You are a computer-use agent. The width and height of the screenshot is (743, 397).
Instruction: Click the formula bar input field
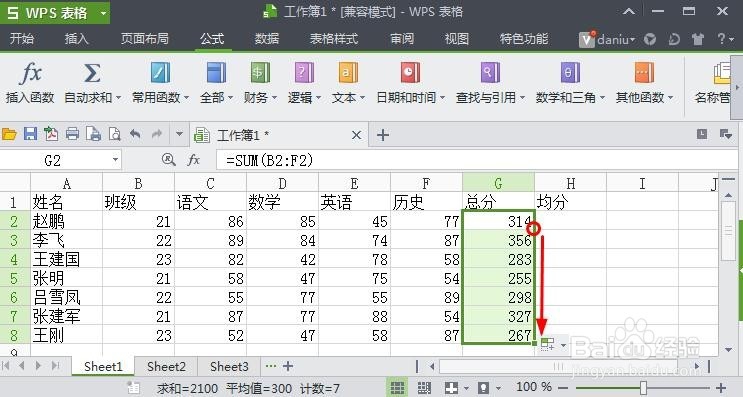476,160
